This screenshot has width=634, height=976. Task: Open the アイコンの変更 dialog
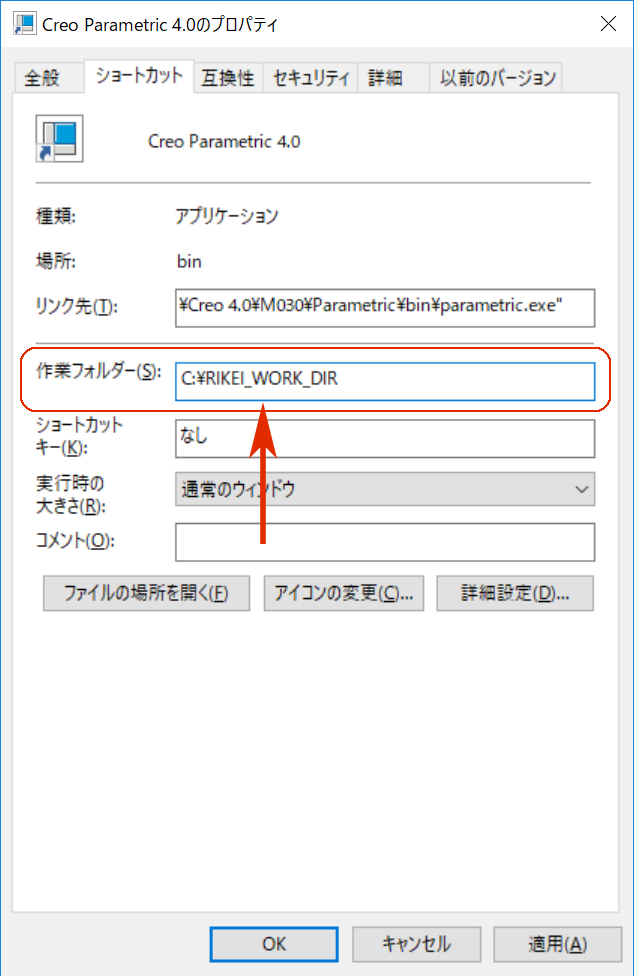[x=344, y=593]
